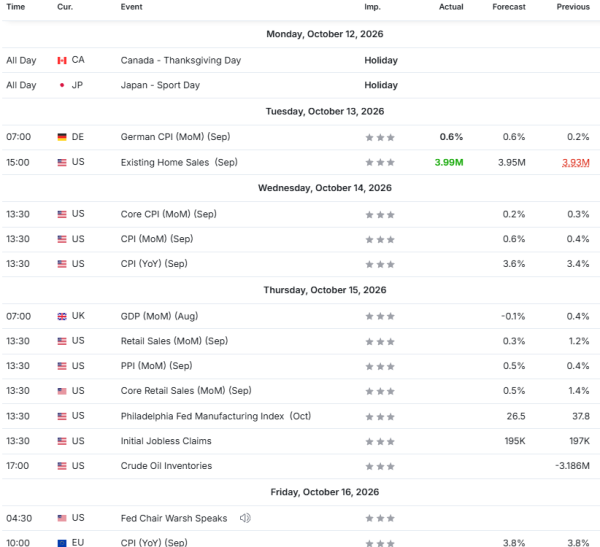
Task: Click the Wednesday, October 14, 2026 date heading
Action: pos(324,188)
